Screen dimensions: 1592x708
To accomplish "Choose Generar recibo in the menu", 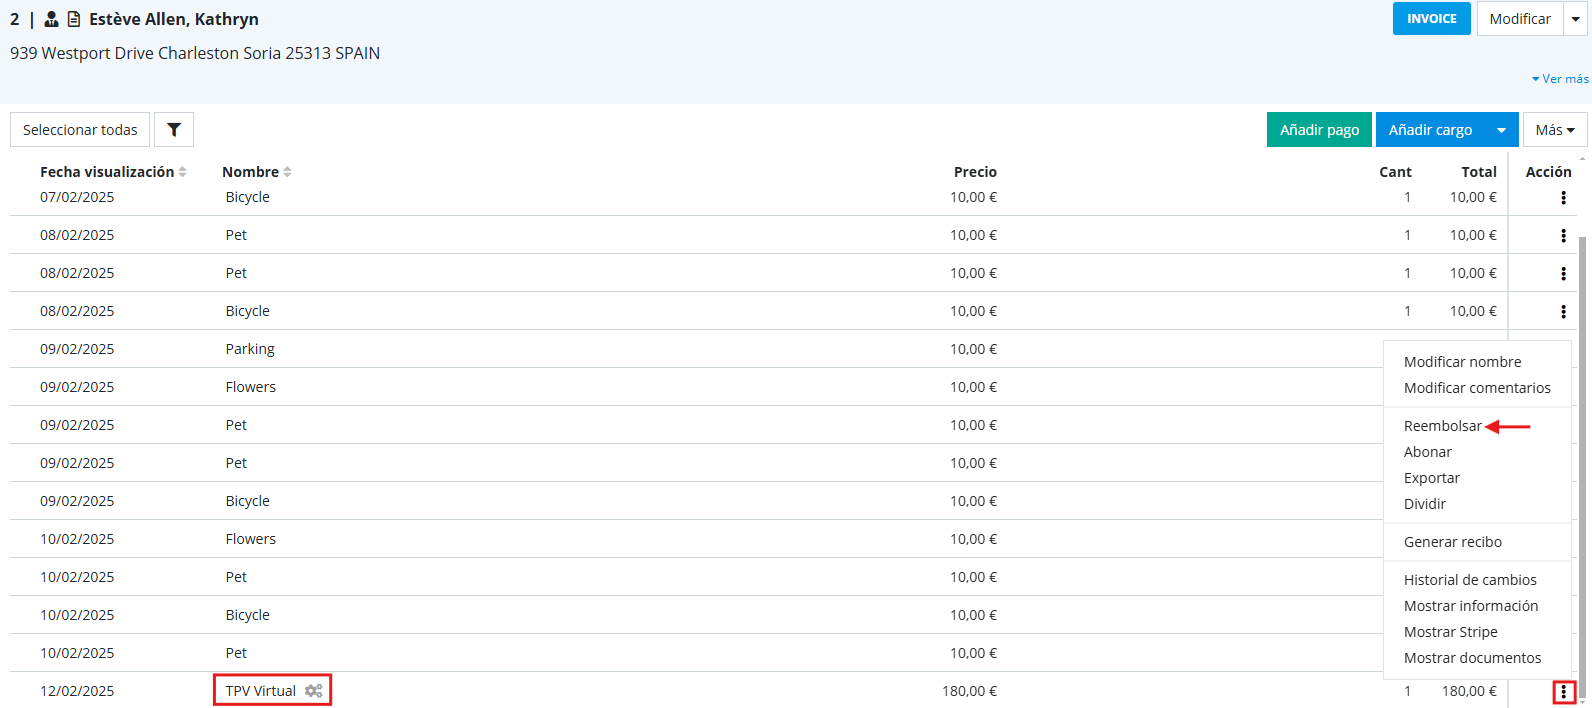I will point(1452,542).
